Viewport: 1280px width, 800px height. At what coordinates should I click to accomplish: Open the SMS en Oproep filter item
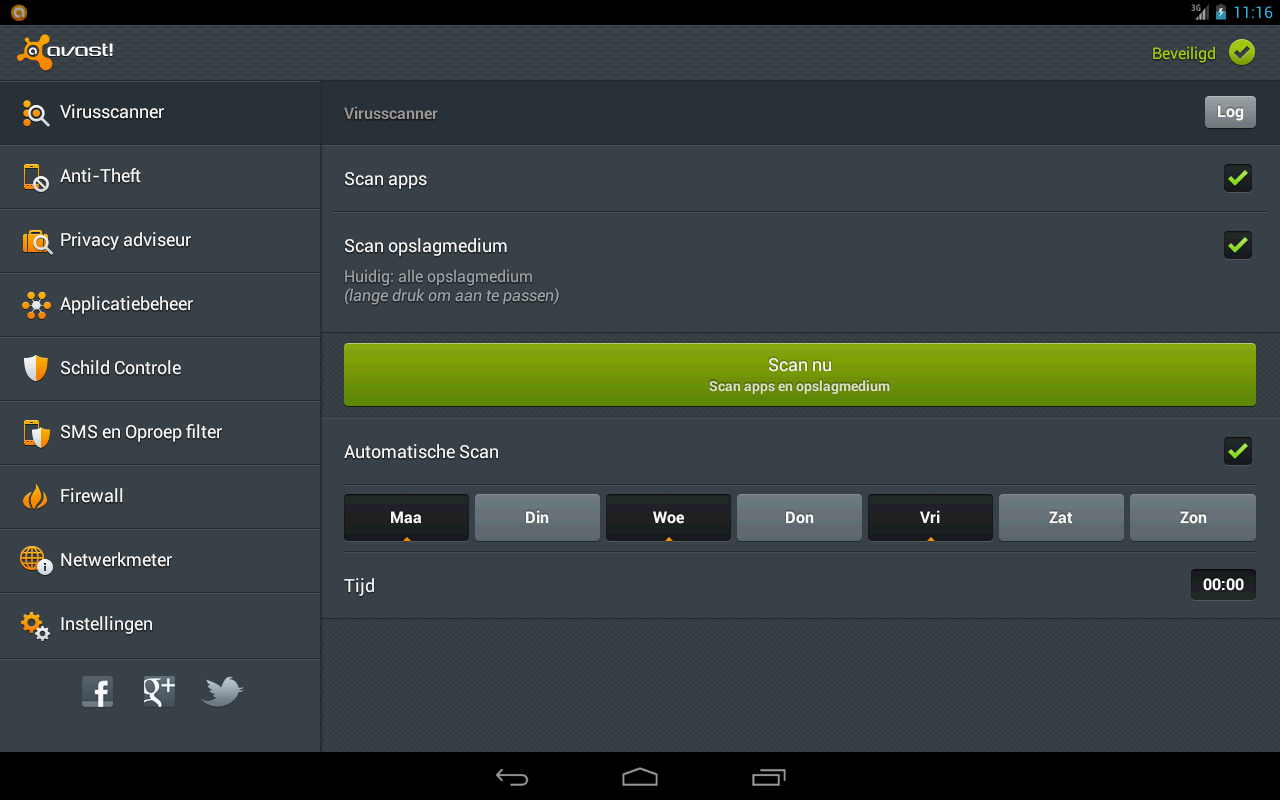tap(160, 433)
